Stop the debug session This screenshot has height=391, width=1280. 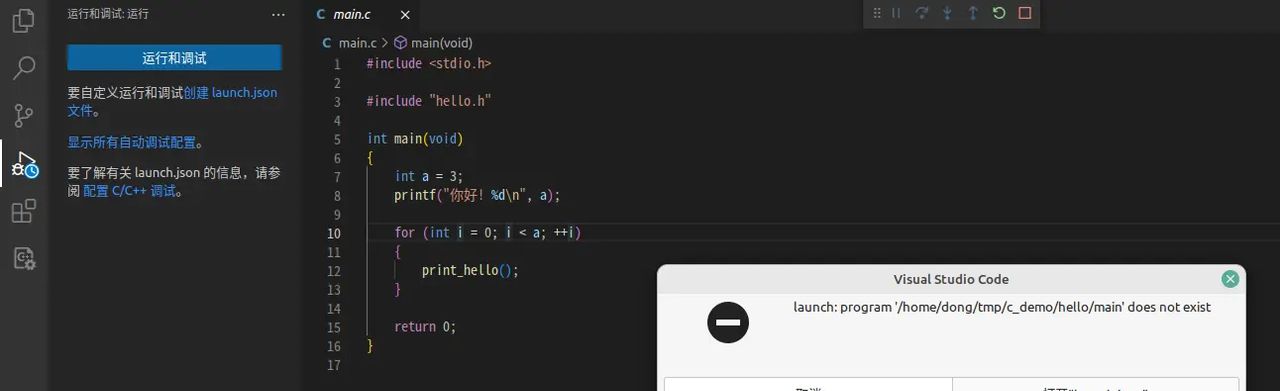coord(1025,13)
